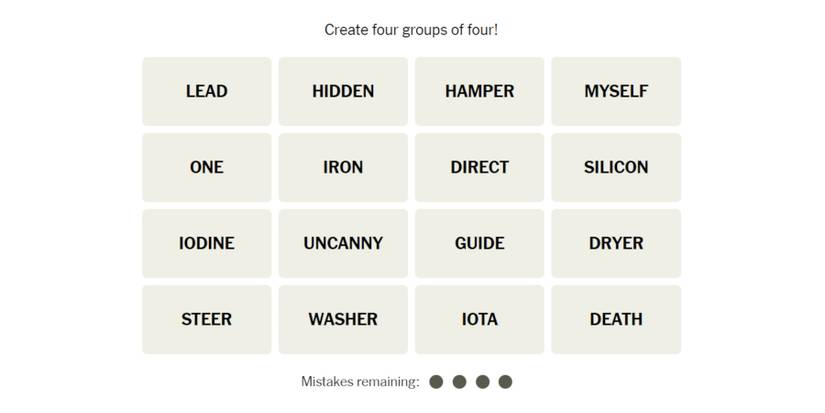Click the 'Create four groups of four!' heading

(411, 30)
